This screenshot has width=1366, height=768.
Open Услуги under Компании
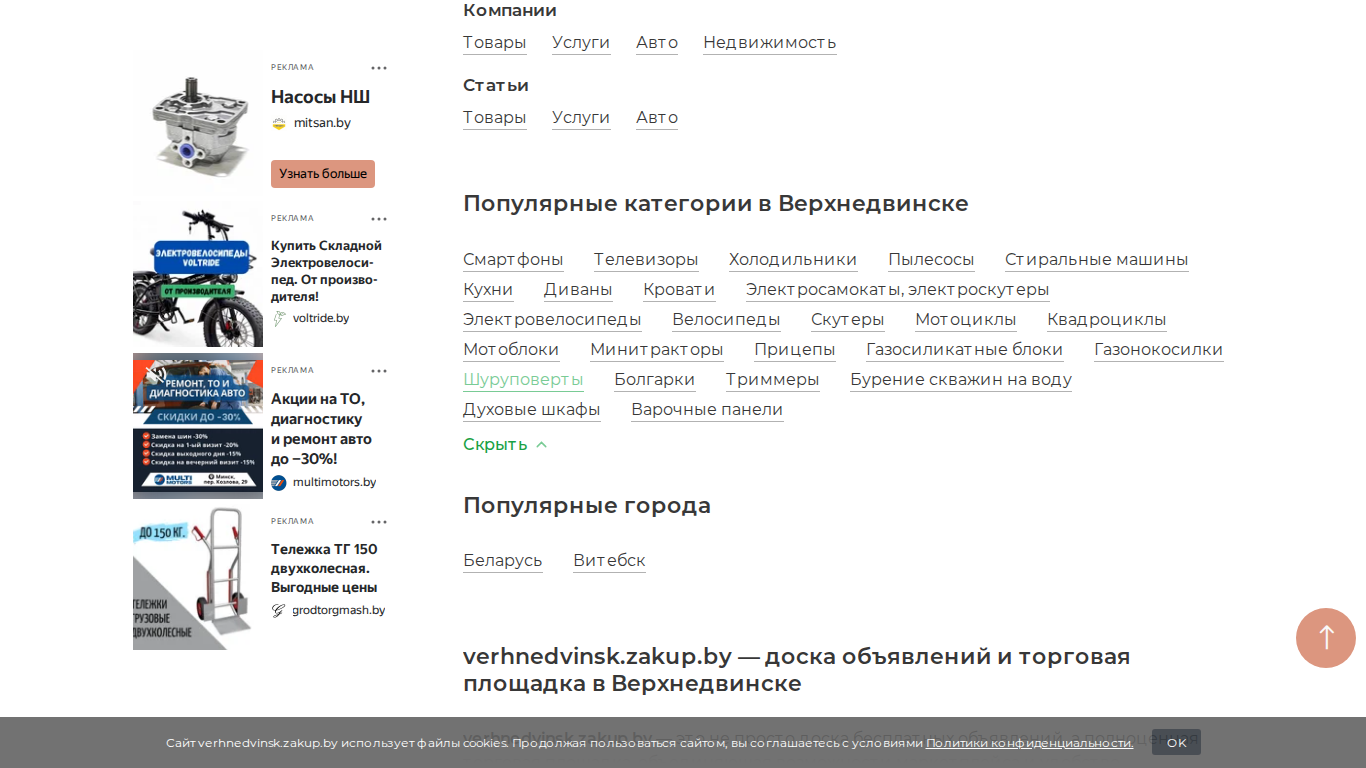click(581, 43)
